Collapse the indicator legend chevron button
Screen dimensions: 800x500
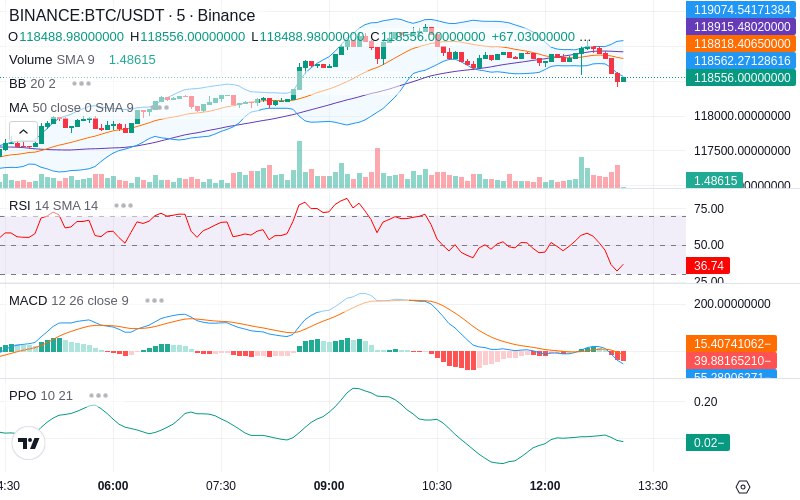coord(23,132)
